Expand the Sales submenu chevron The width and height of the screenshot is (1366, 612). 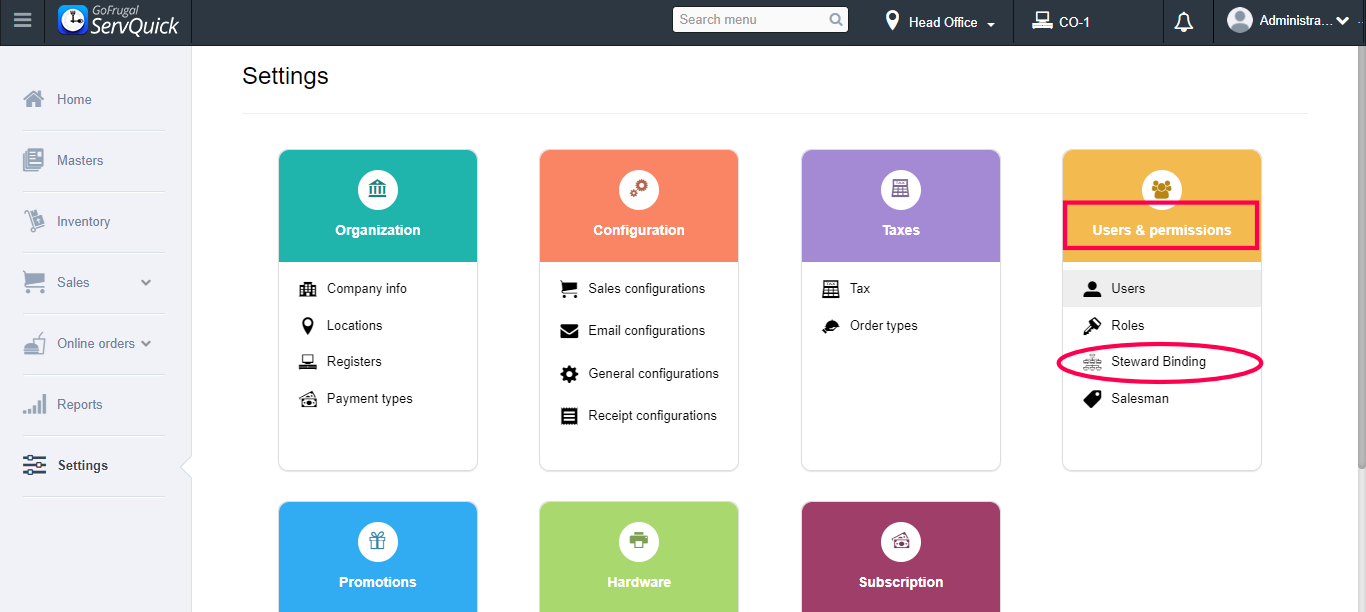click(x=146, y=283)
